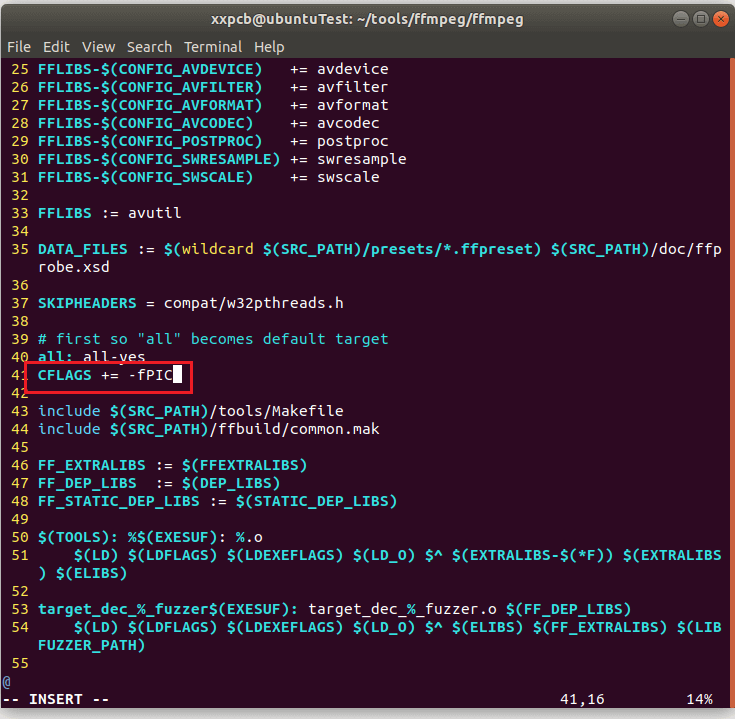Open the Help menu
735x719 pixels.
[x=269, y=47]
